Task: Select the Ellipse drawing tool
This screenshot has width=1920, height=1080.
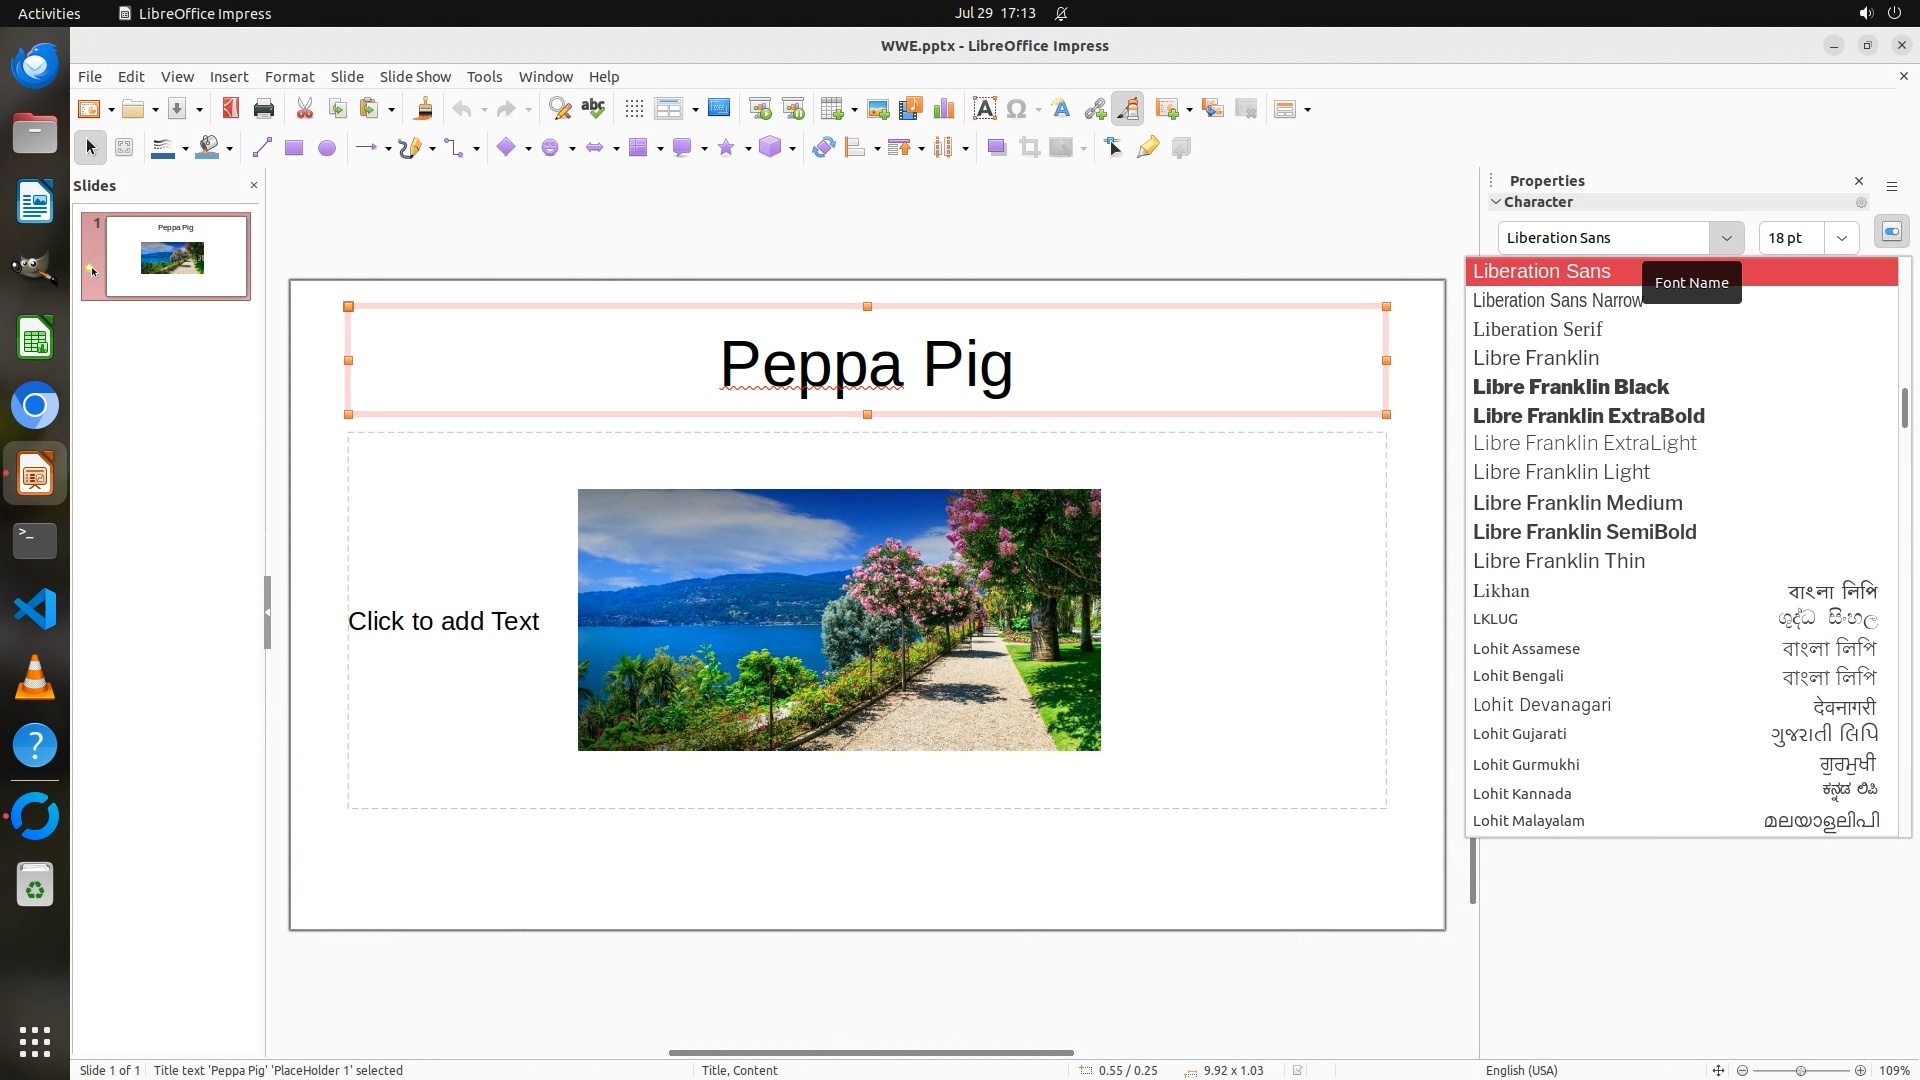Action: coord(326,148)
